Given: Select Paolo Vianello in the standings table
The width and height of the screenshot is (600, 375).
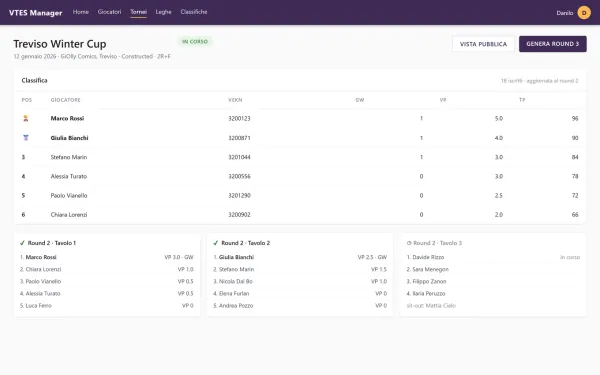Looking at the screenshot, I should point(69,196).
